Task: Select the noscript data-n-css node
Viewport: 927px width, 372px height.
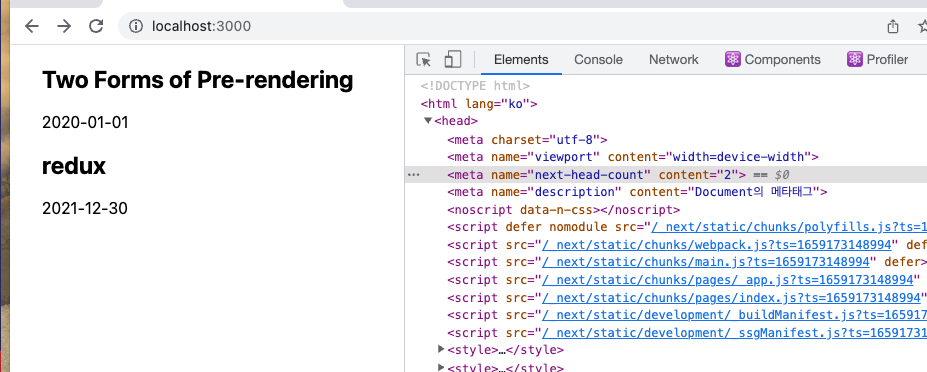Action: (x=563, y=210)
